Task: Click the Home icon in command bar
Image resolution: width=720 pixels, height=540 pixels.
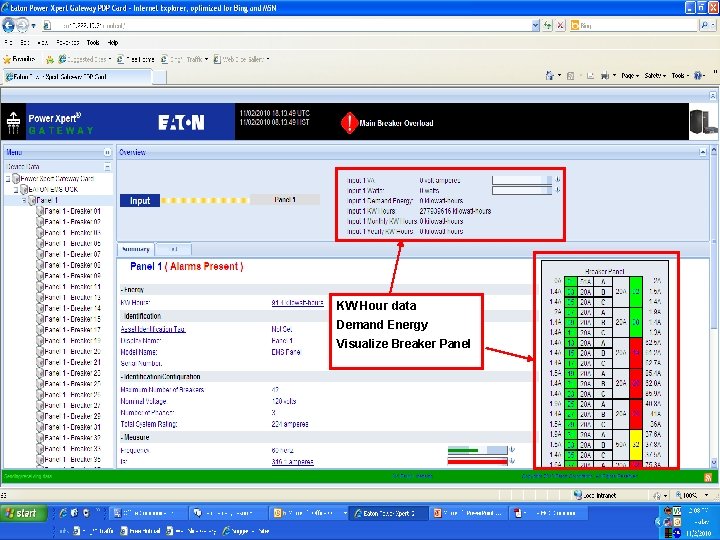Action: 549,76
